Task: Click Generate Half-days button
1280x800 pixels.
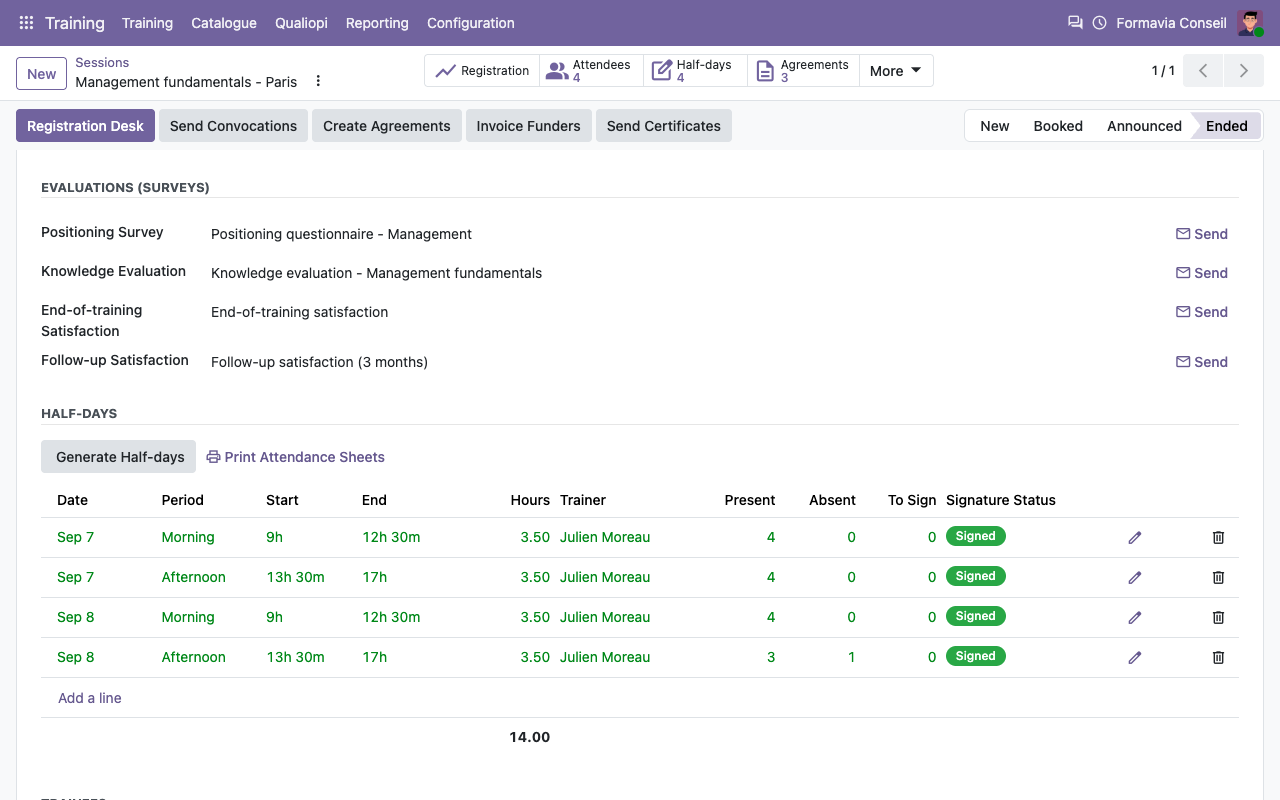Action: (120, 457)
